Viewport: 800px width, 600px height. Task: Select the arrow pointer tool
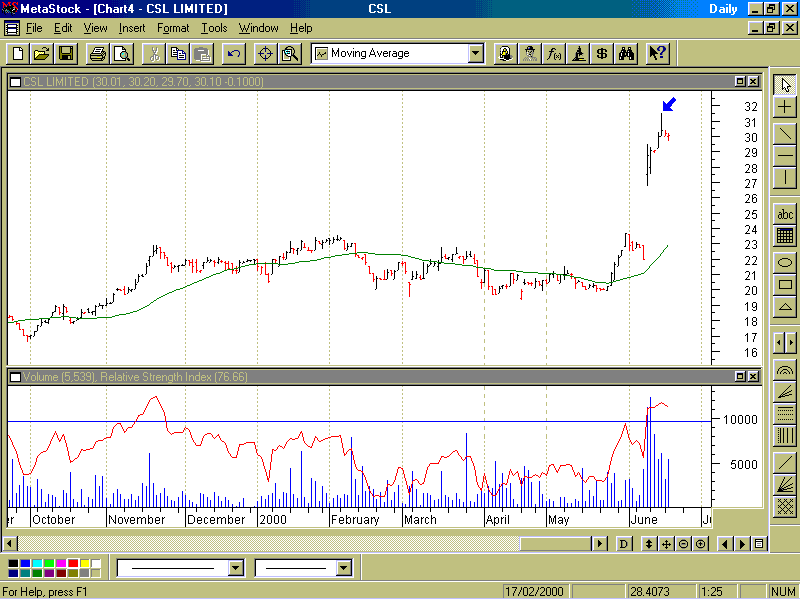point(785,84)
